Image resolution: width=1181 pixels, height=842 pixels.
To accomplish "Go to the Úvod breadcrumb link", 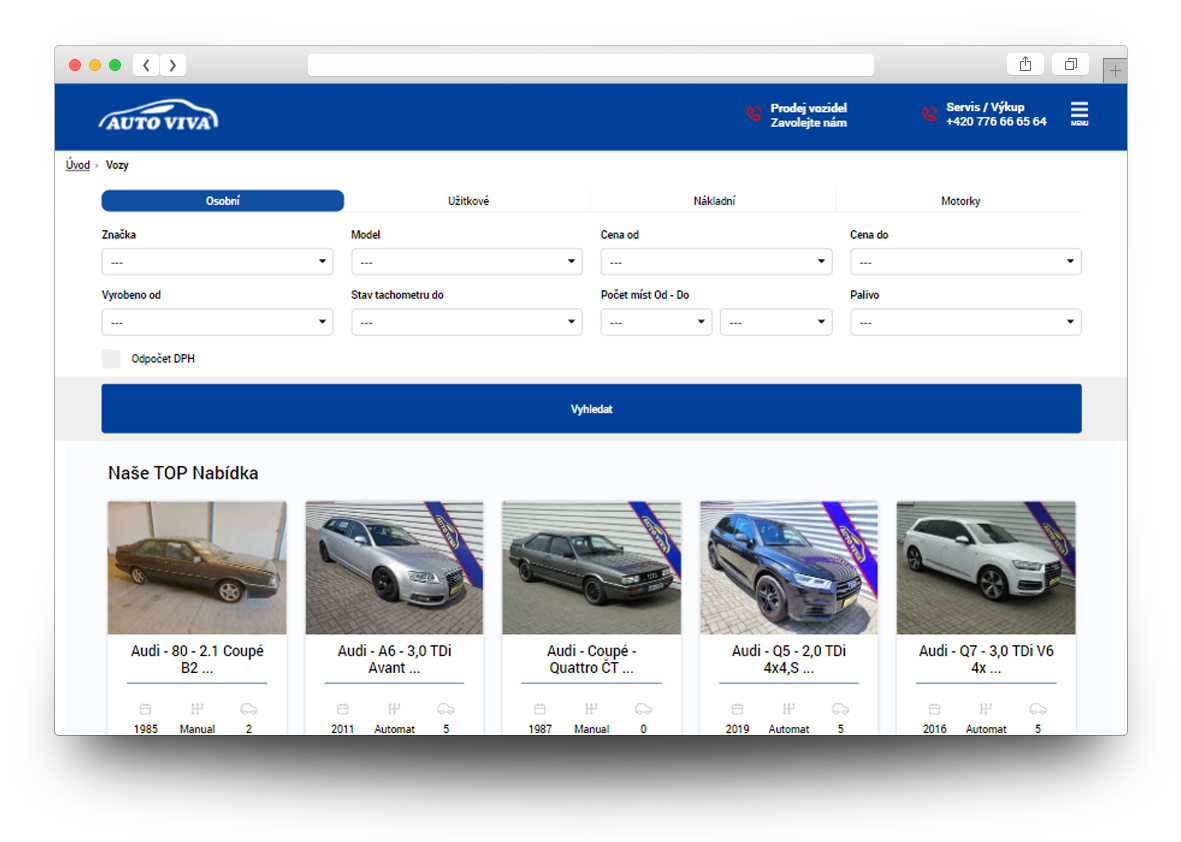I will (78, 165).
